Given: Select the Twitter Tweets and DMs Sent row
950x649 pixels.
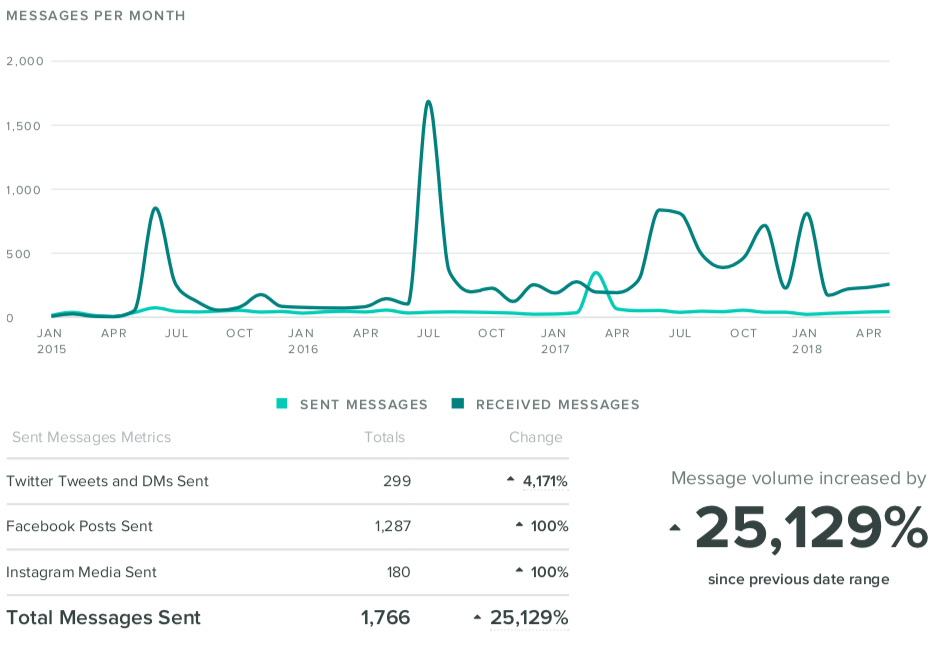Looking at the screenshot, I should [x=108, y=481].
